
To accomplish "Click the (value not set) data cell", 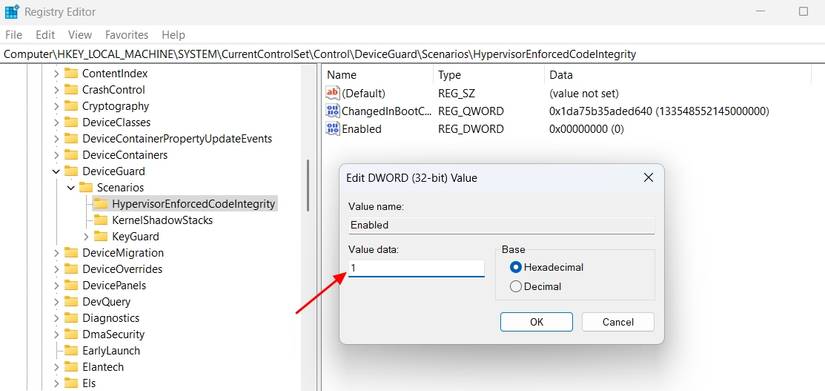I will (584, 94).
